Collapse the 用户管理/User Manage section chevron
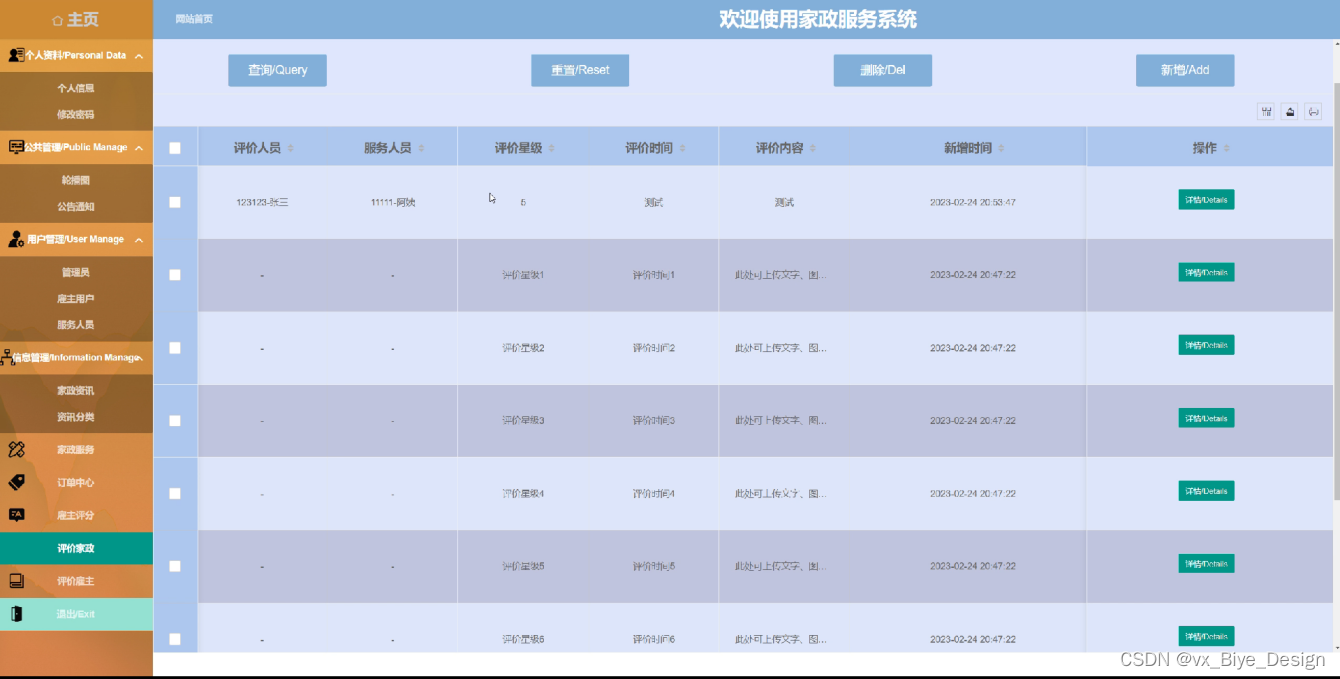Screen dimensions: 1340x679 (139, 240)
